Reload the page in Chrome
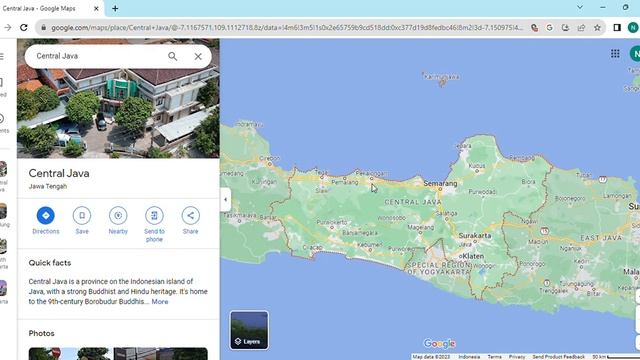The image size is (640, 360). (24, 27)
